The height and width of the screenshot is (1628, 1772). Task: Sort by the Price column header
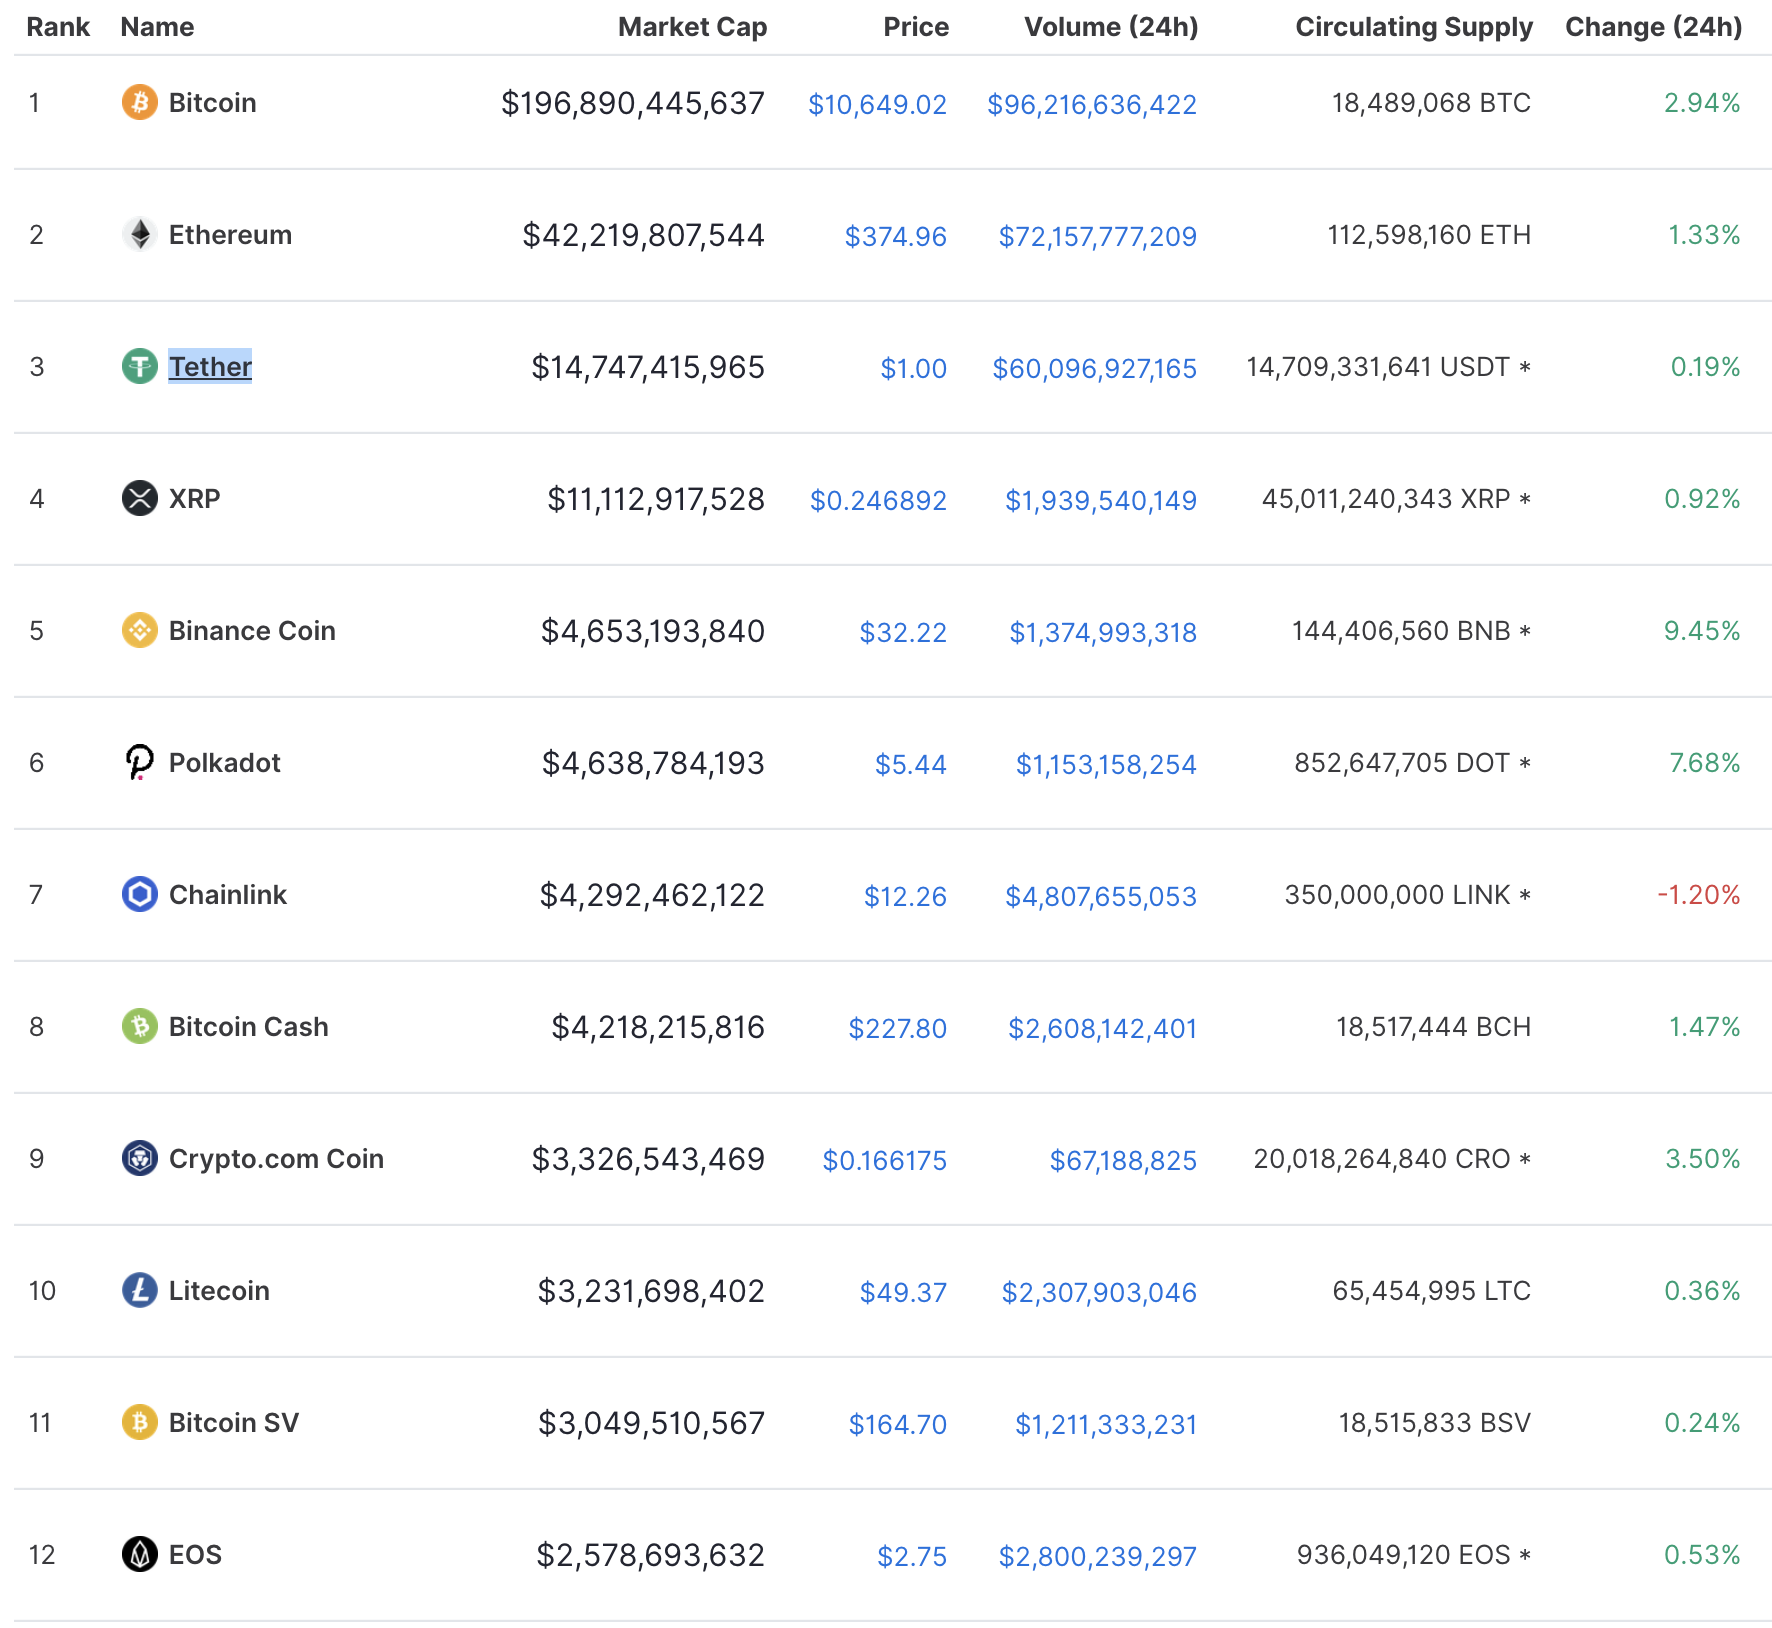[x=916, y=27]
